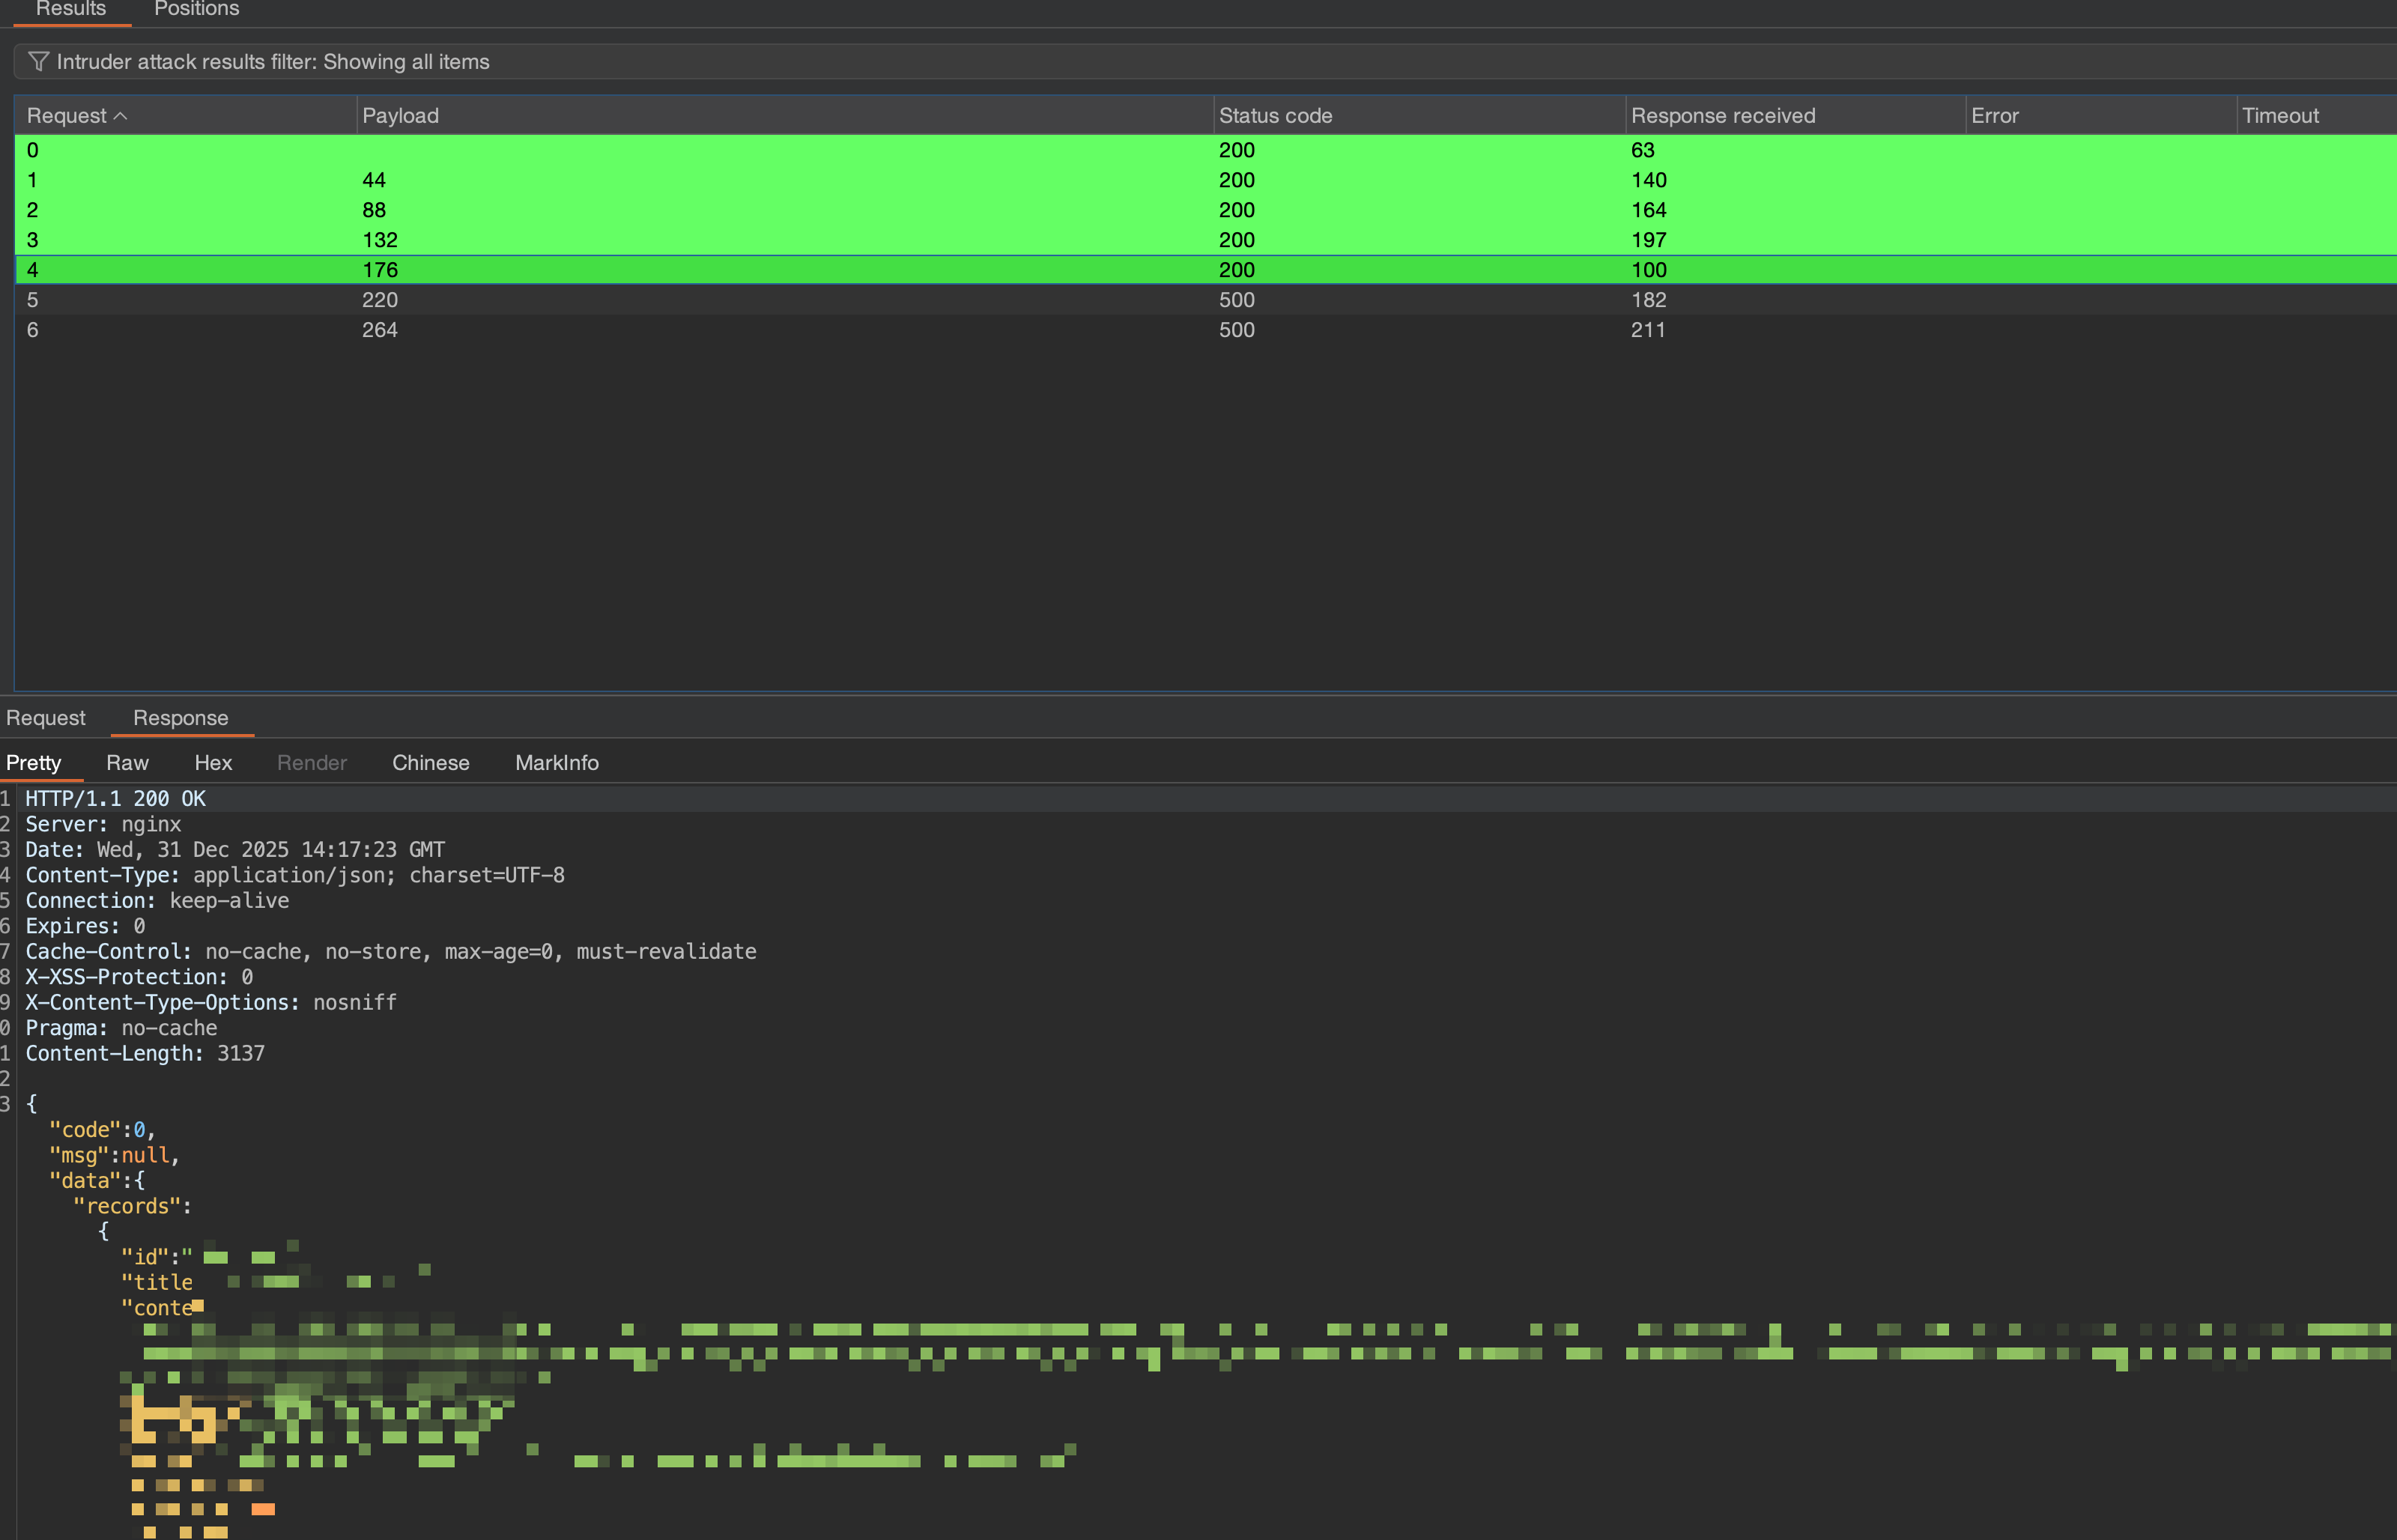The height and width of the screenshot is (1540, 2397).
Task: Switch to Raw response view
Action: [x=127, y=763]
